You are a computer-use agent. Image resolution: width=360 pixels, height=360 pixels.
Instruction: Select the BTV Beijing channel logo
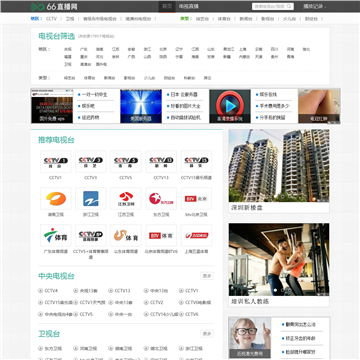[x=196, y=199]
